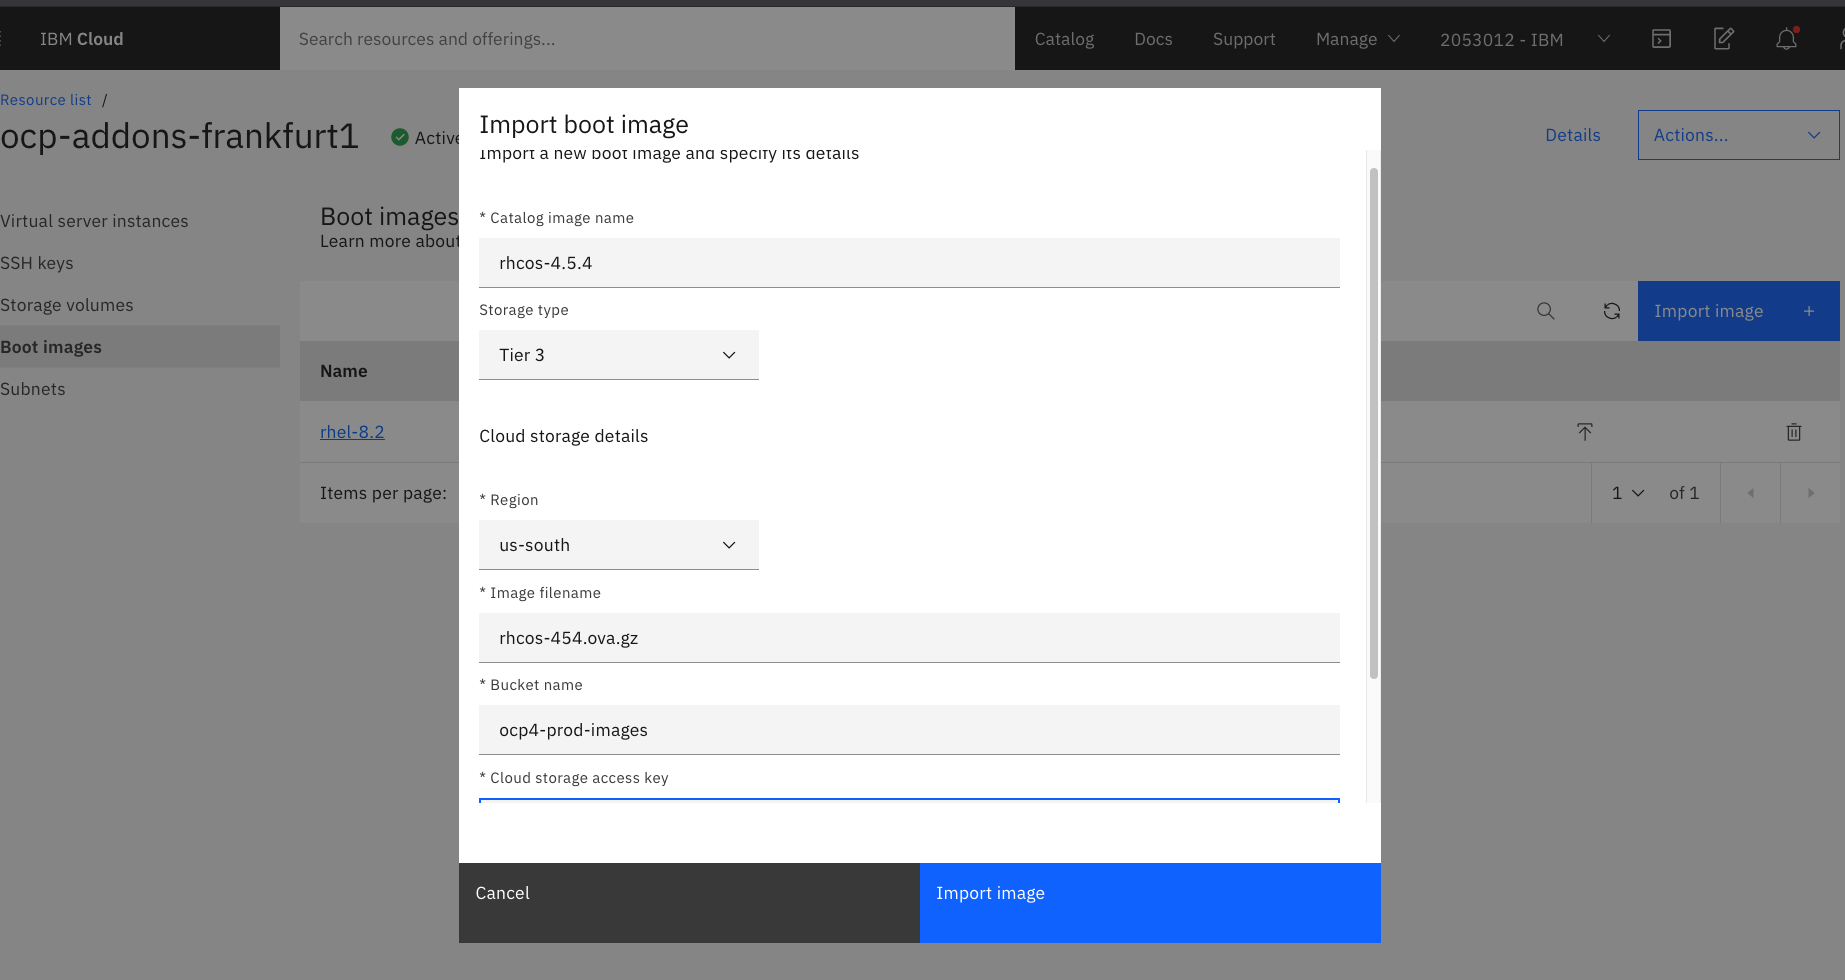
Task: Click the search icon in Boot images table
Action: 1545,311
